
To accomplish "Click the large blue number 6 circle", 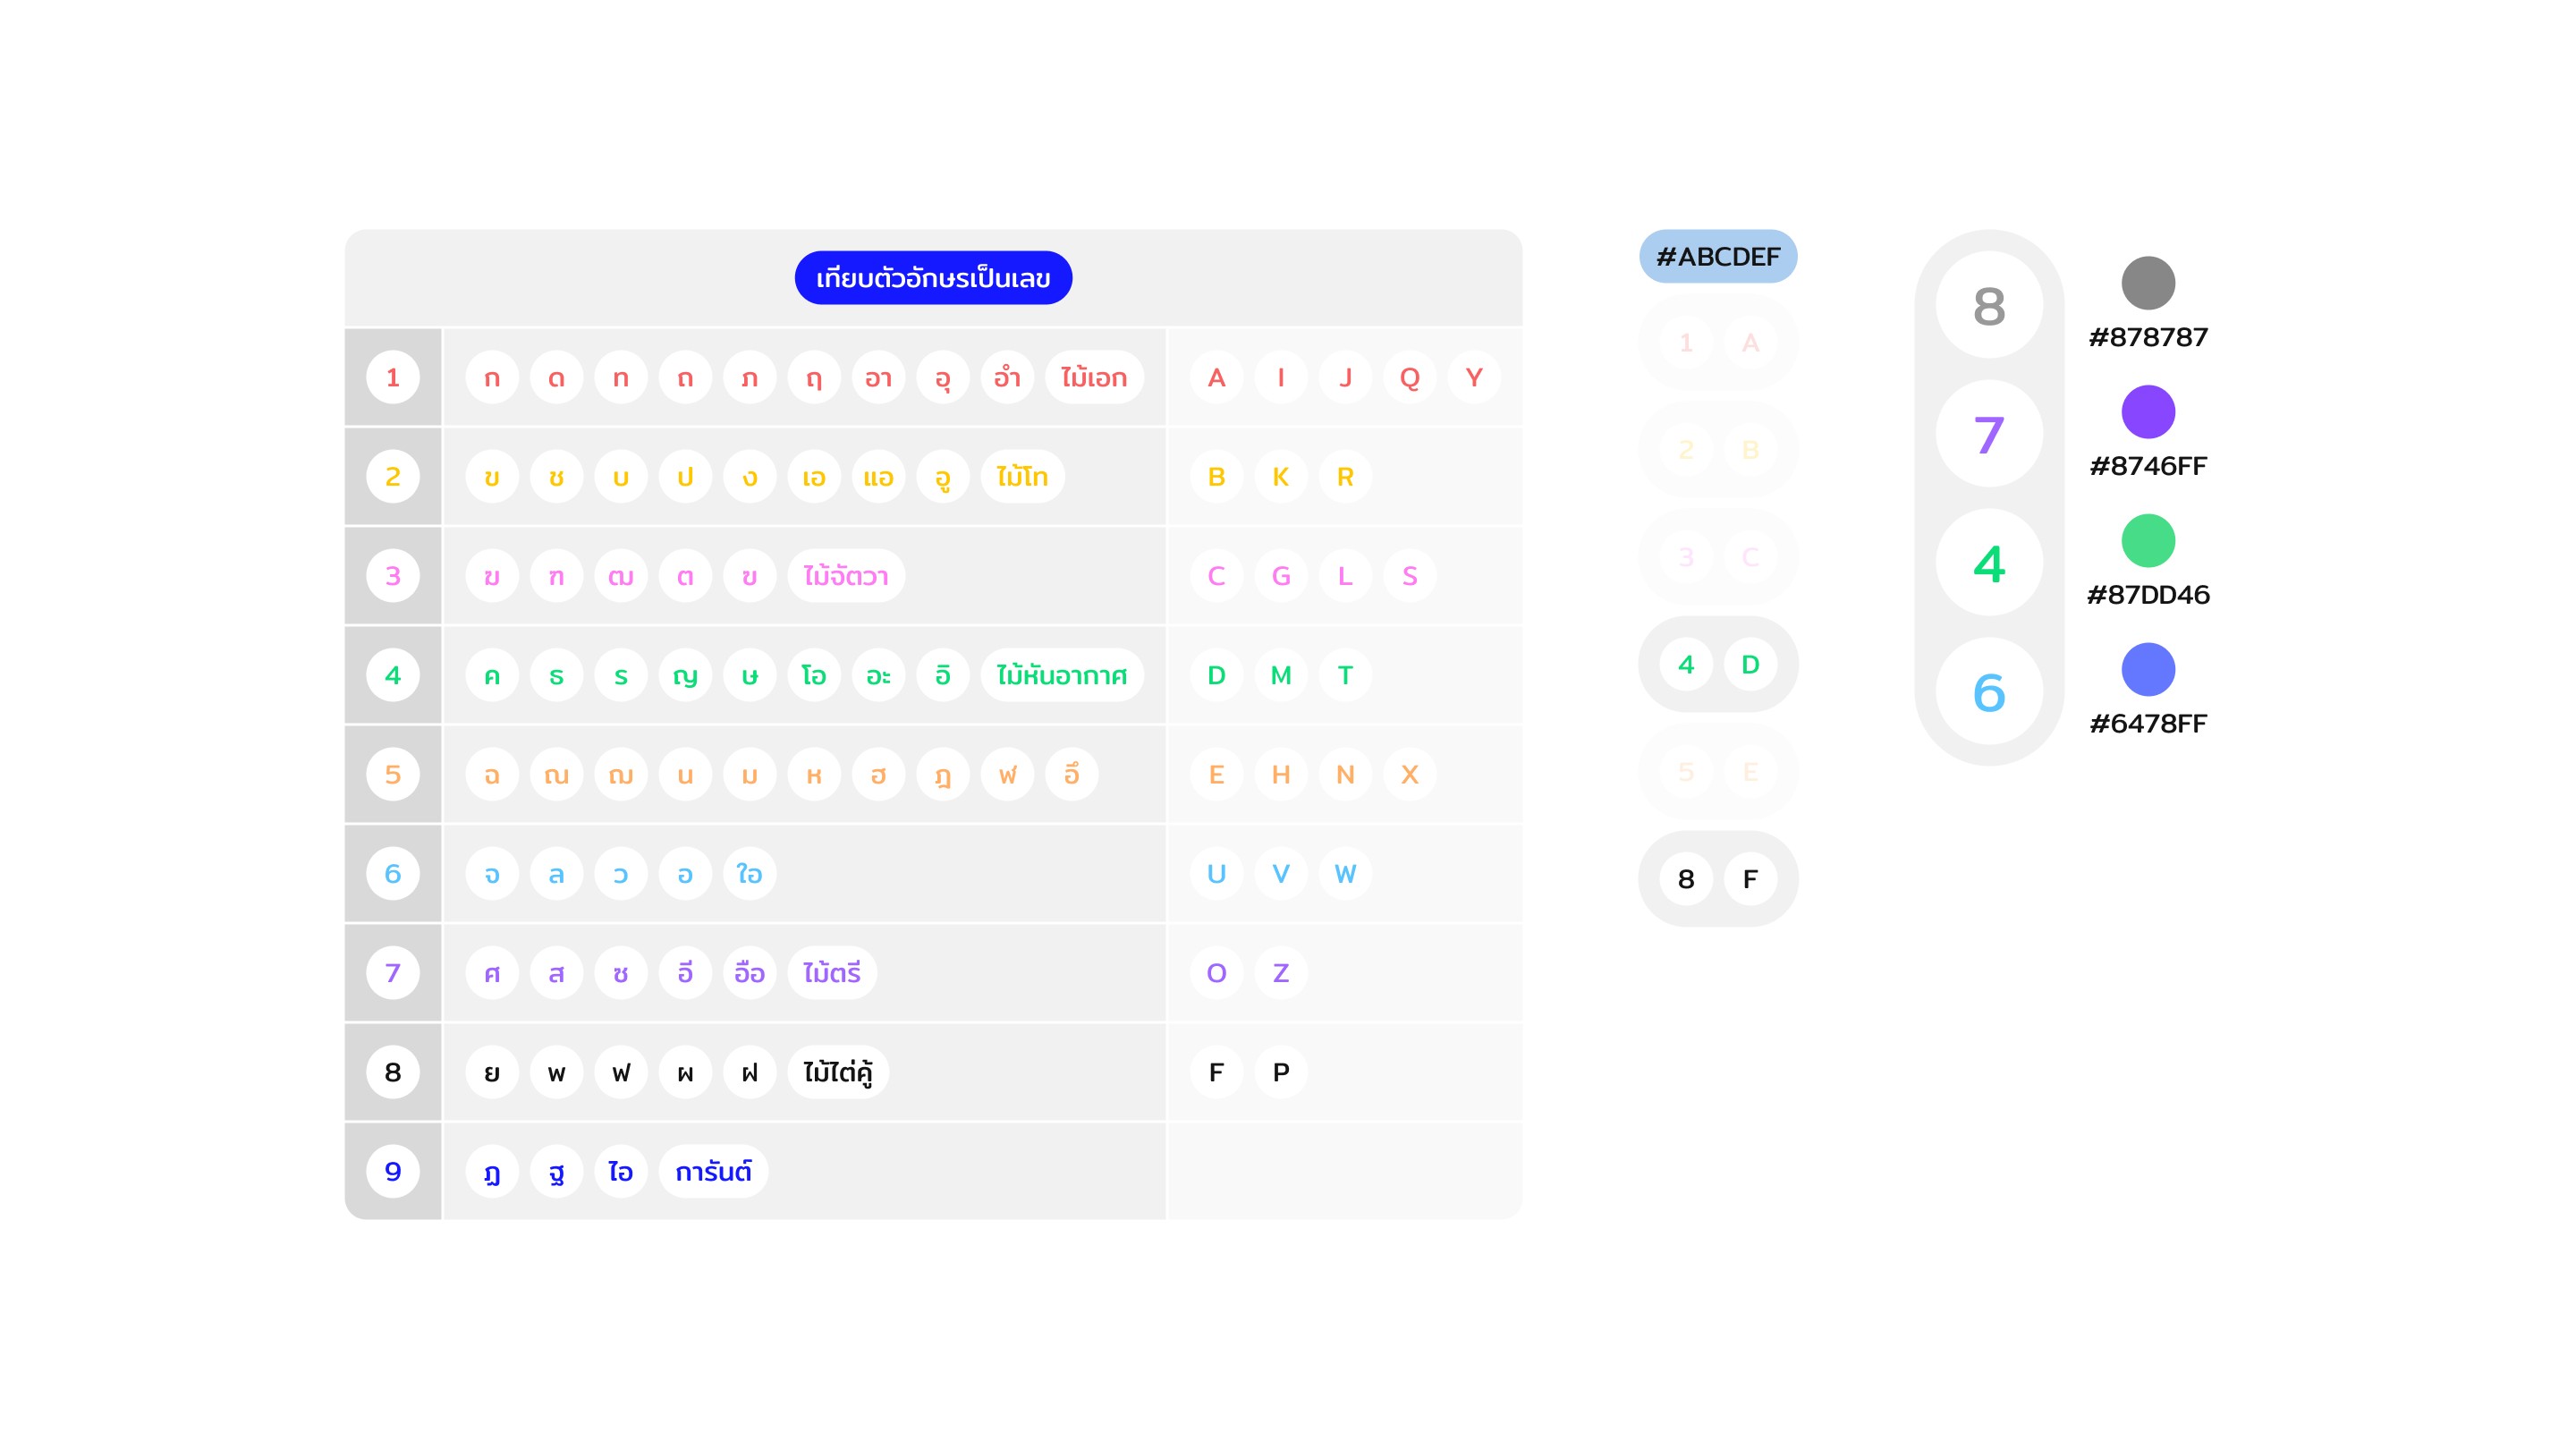I will click(x=1988, y=692).
